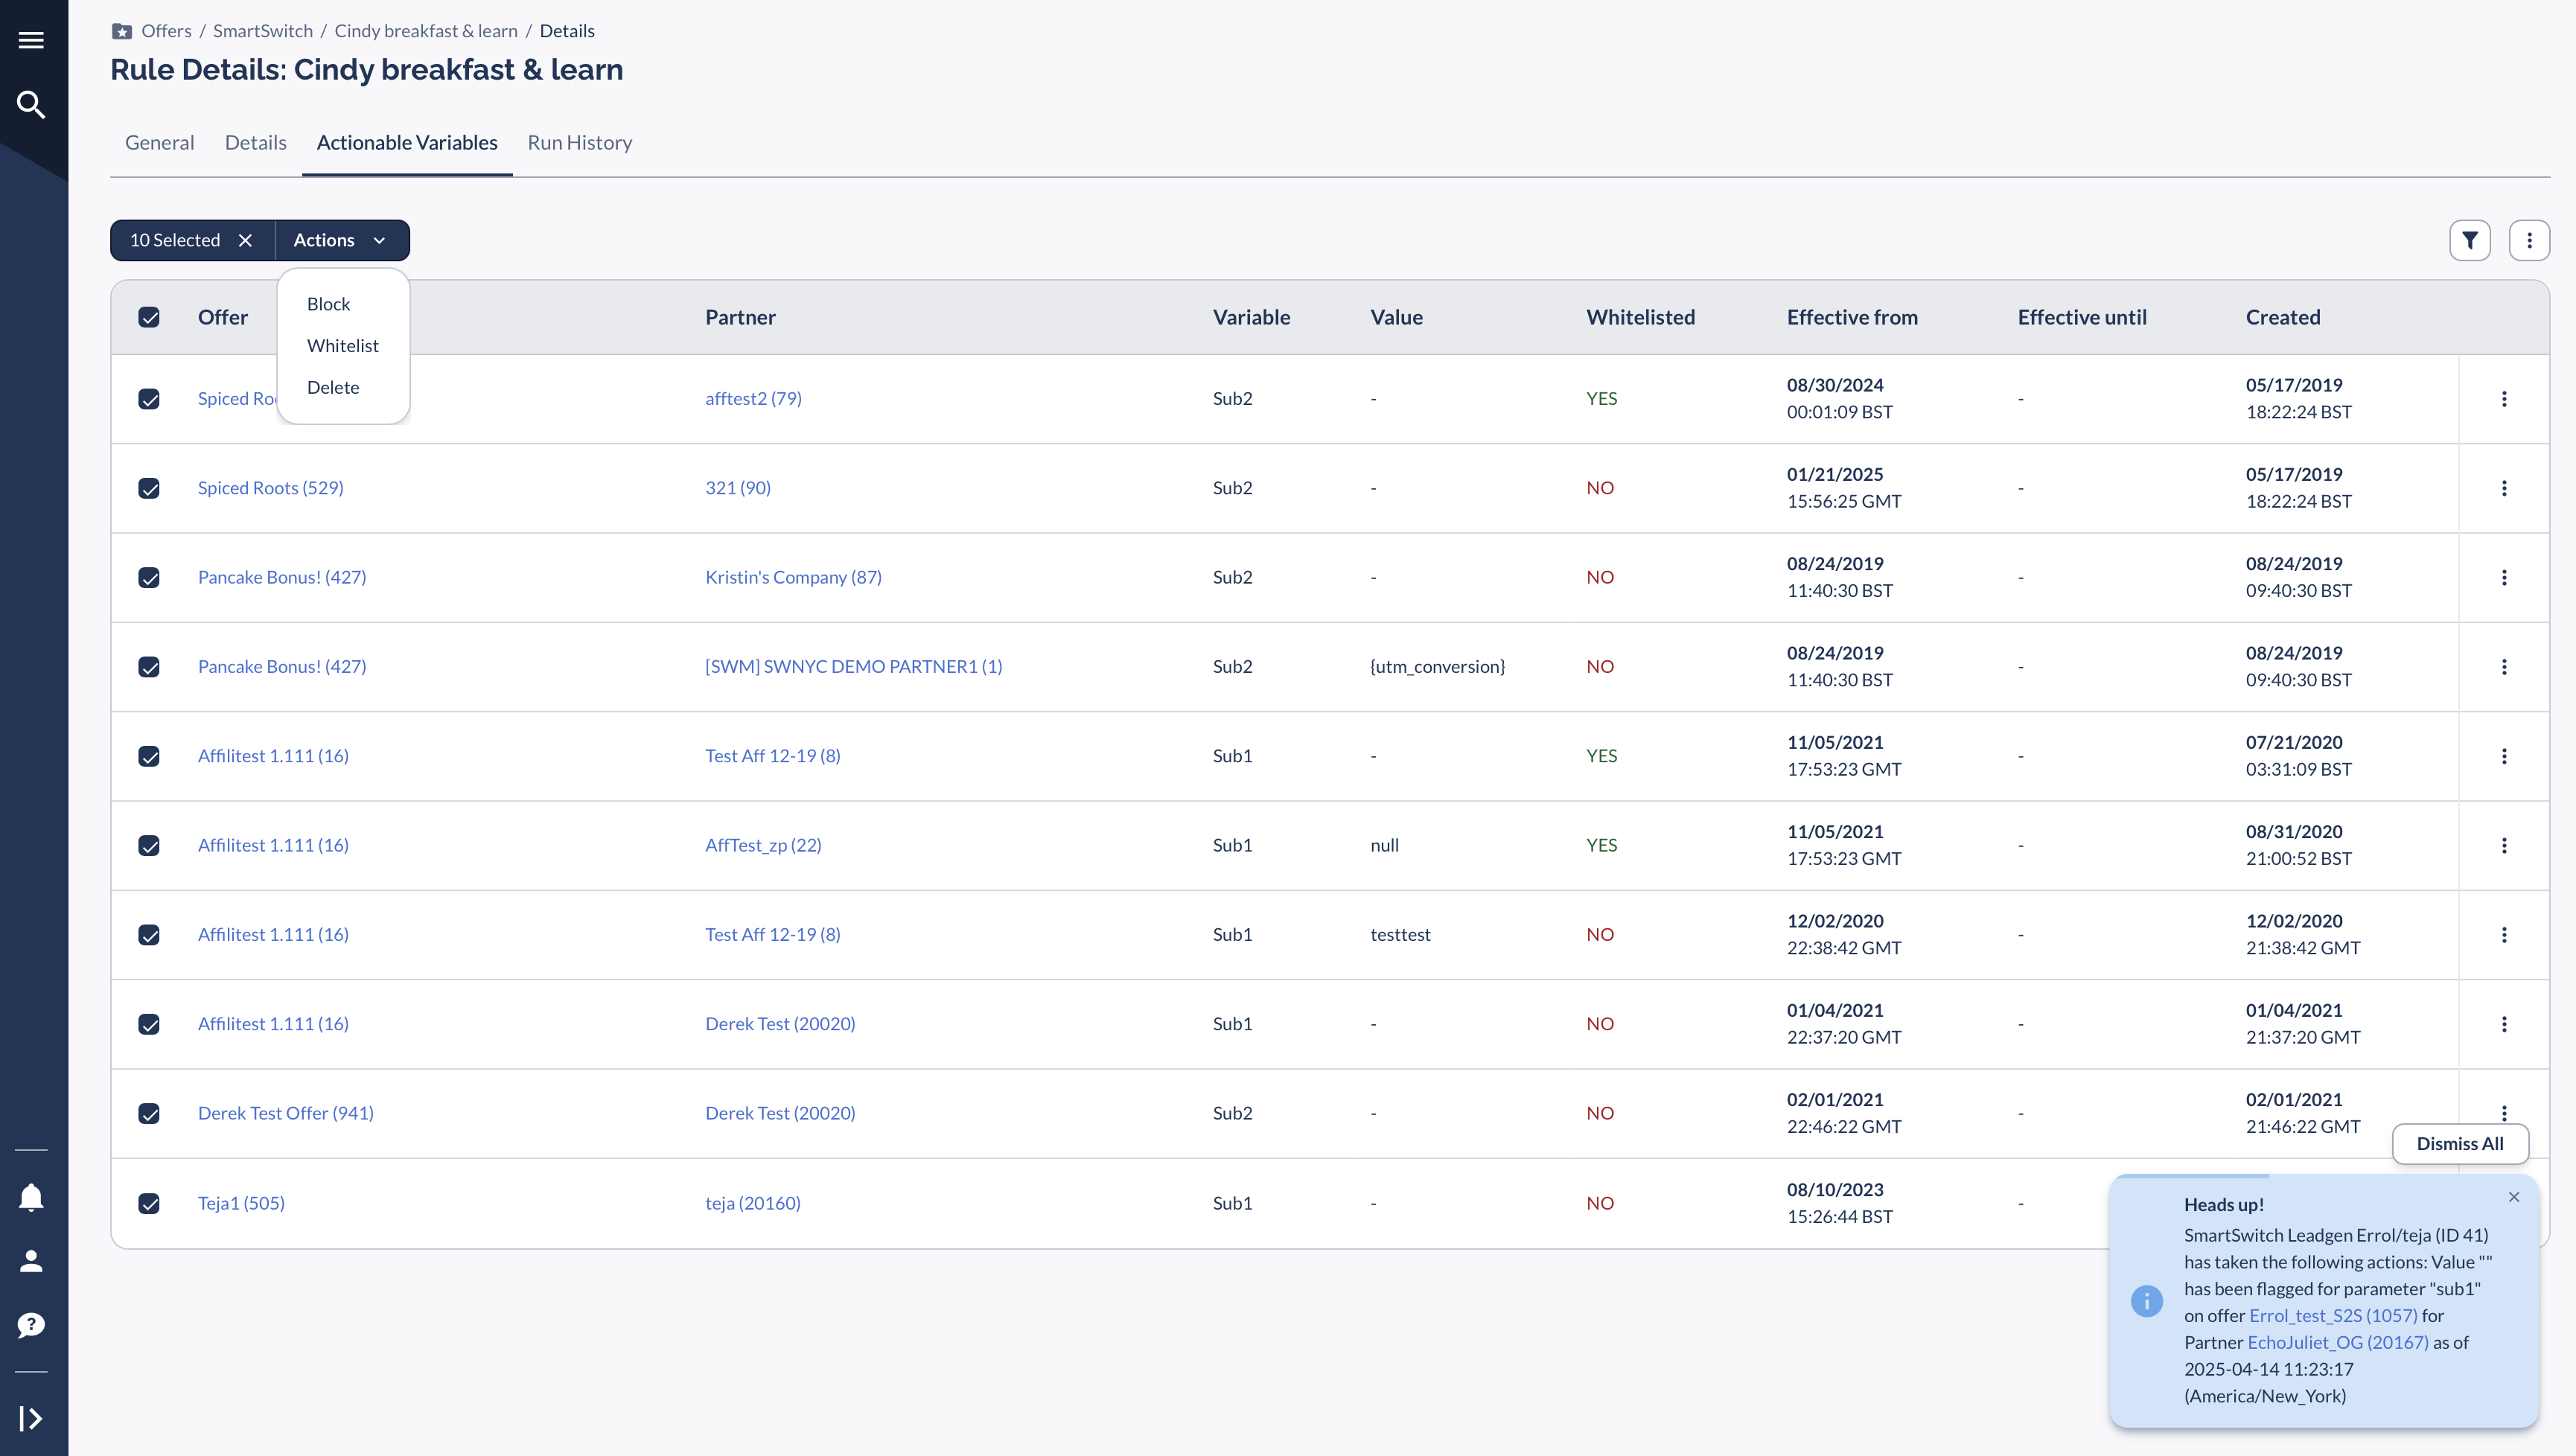Open the table filter funnel icon

coord(2470,240)
